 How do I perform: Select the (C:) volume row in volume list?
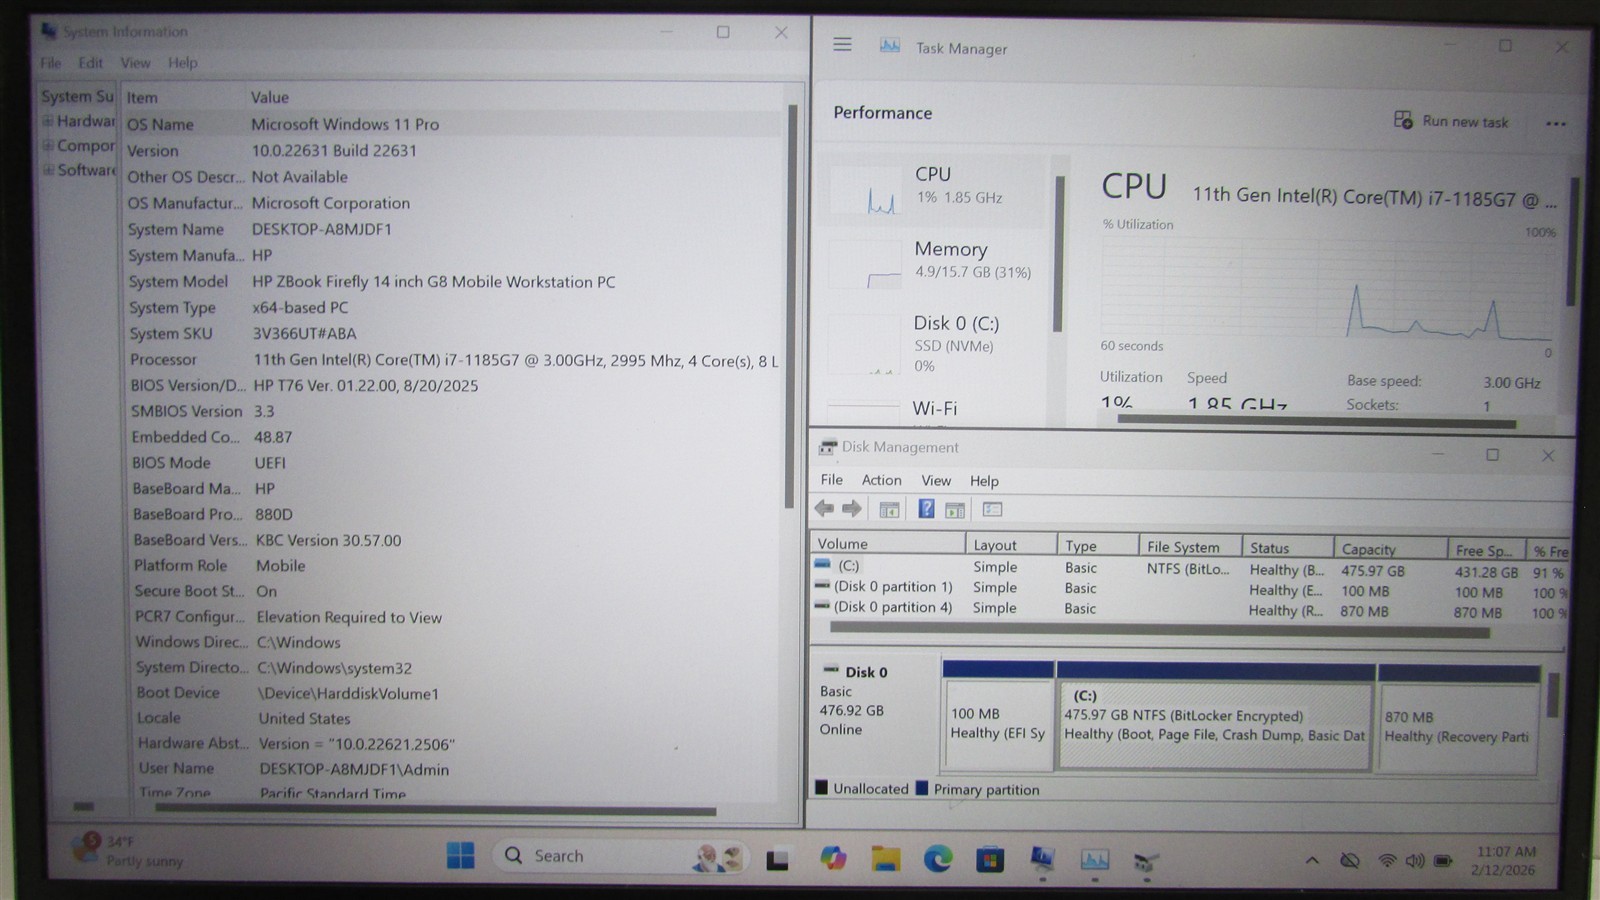pos(1190,568)
